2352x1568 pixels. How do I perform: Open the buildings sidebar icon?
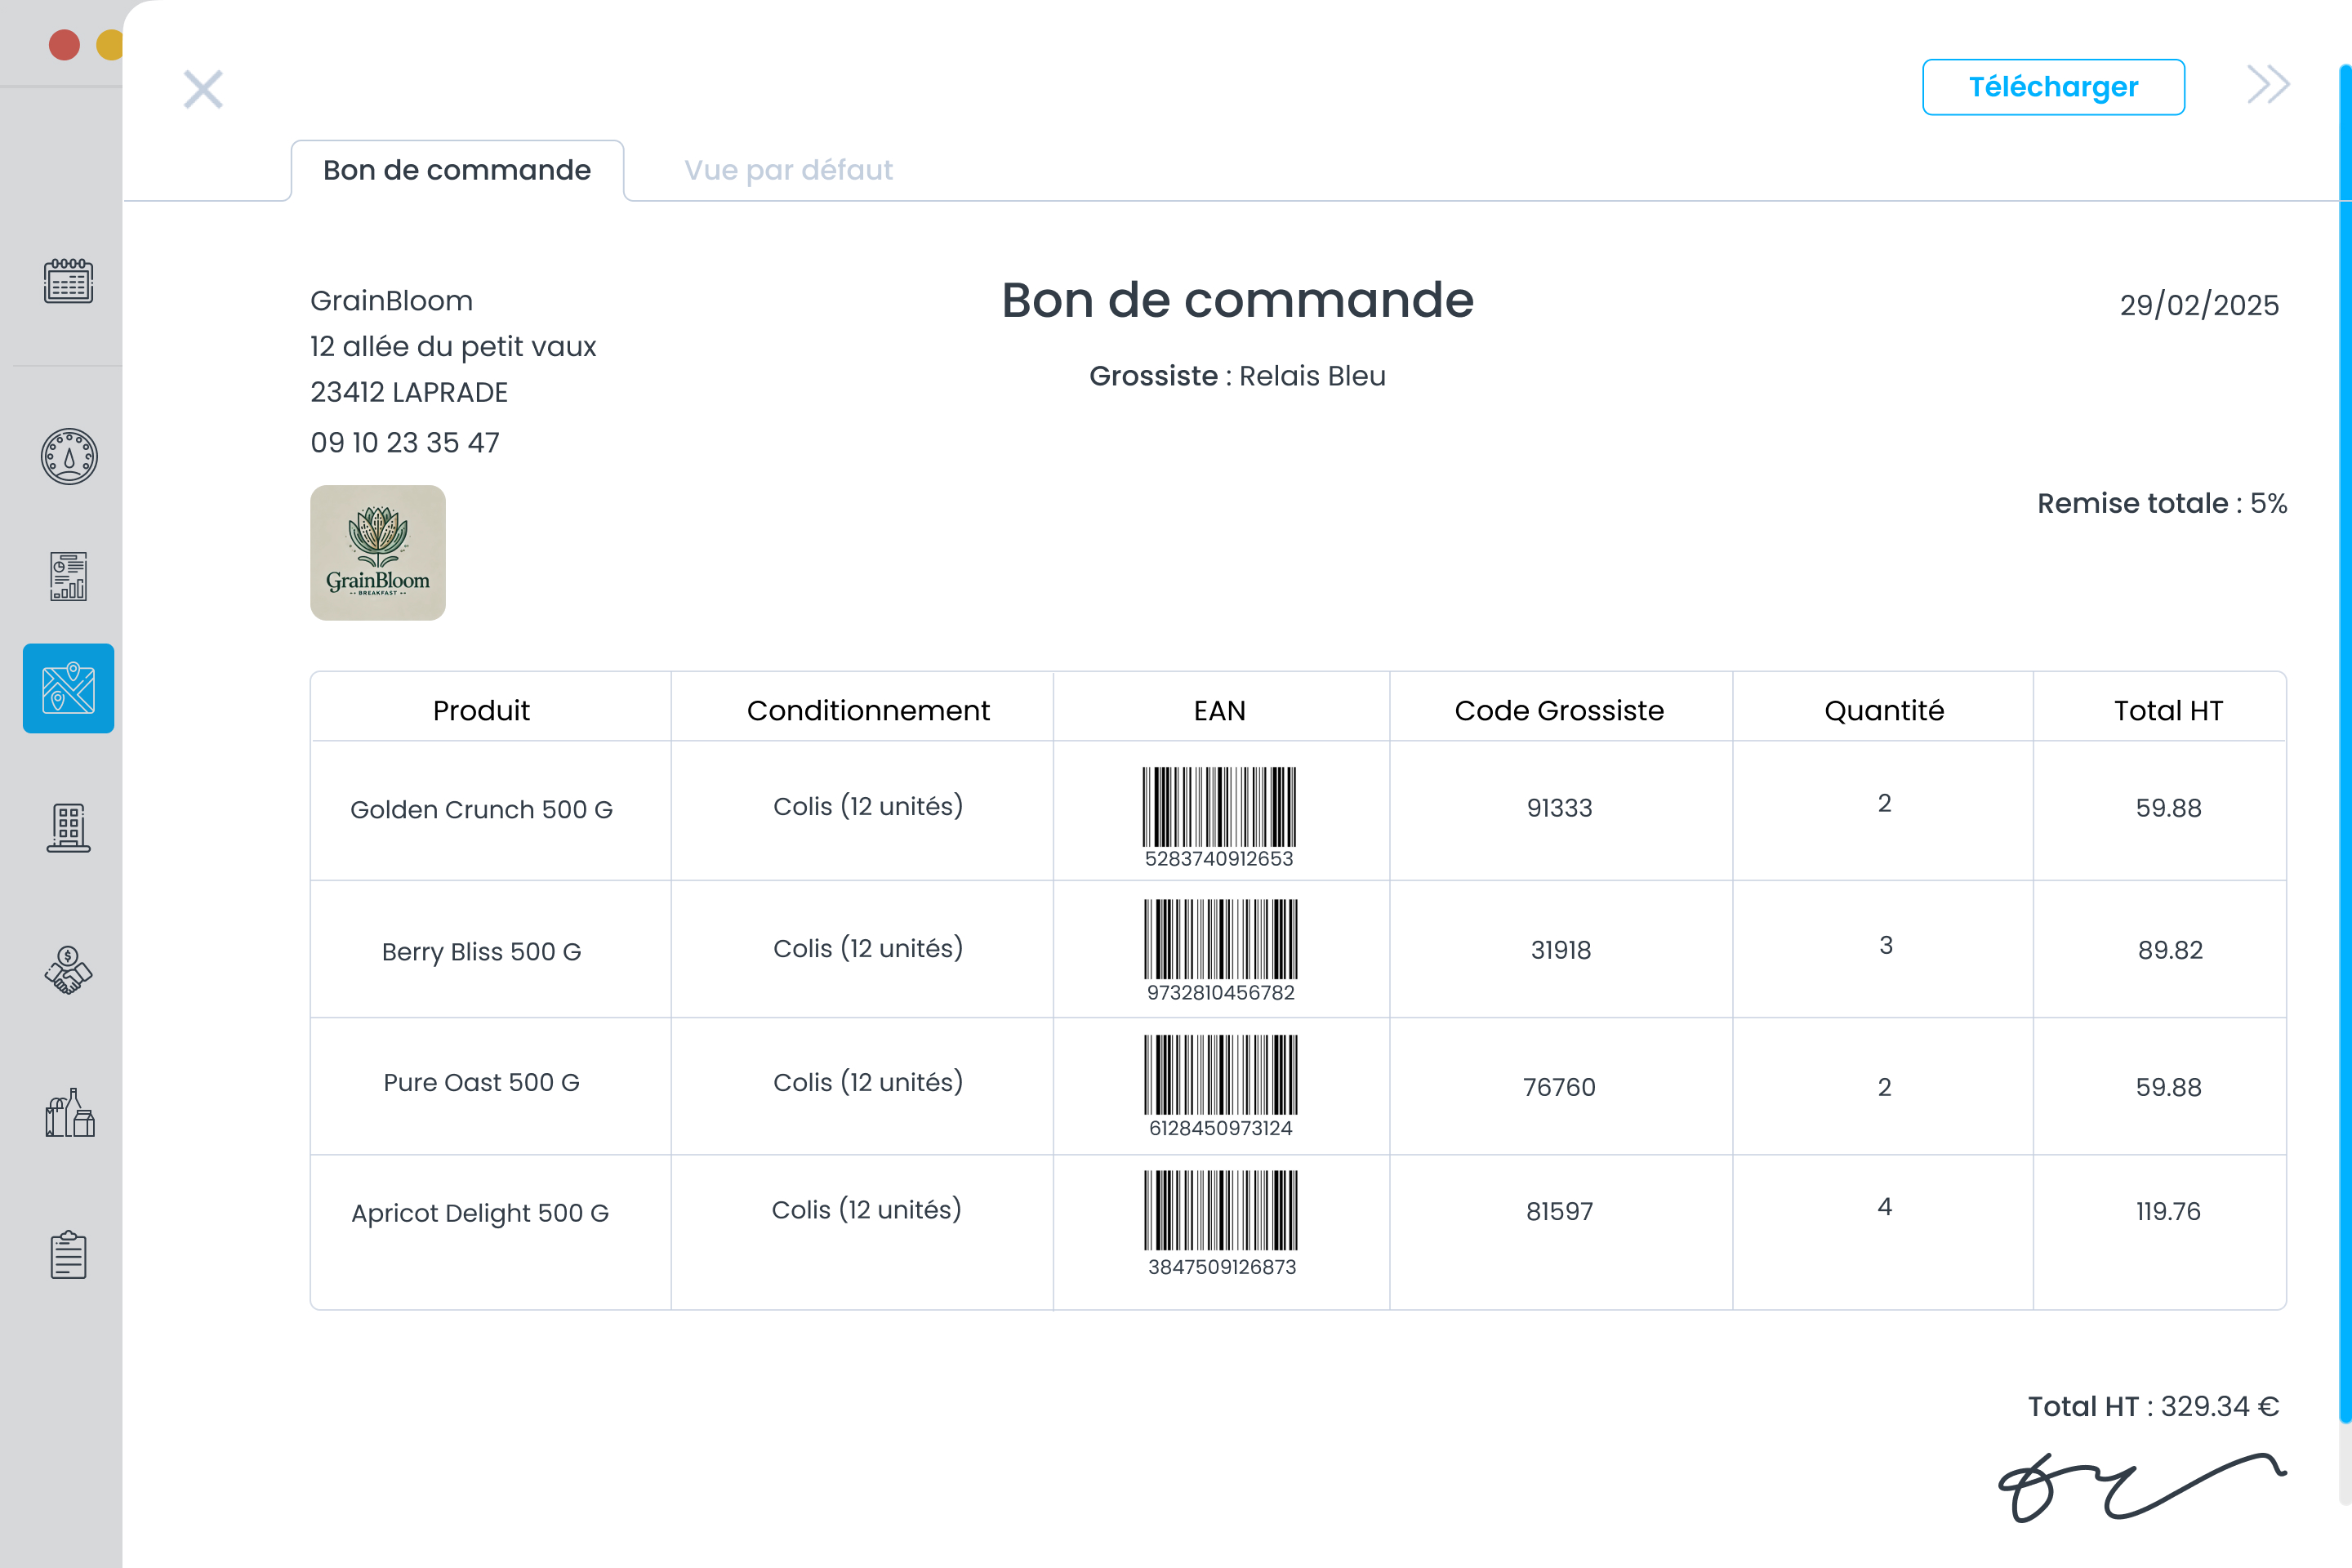(67, 826)
